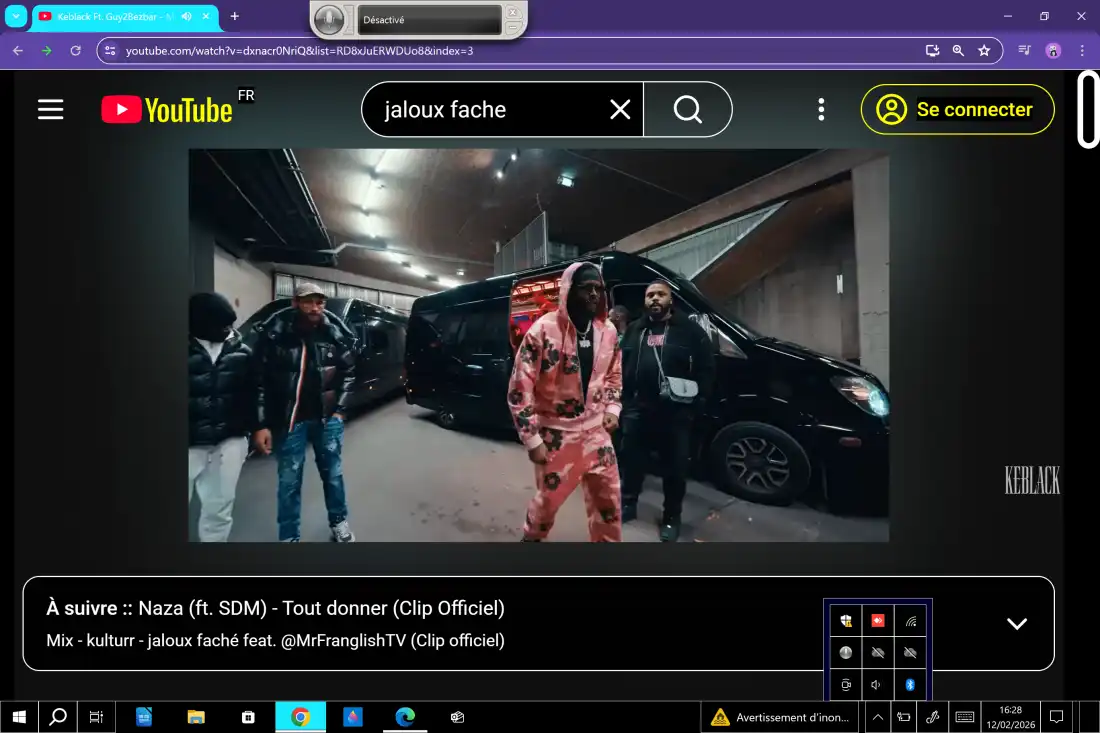
Task: Open YouTube settings three-dot menu
Action: 821,110
